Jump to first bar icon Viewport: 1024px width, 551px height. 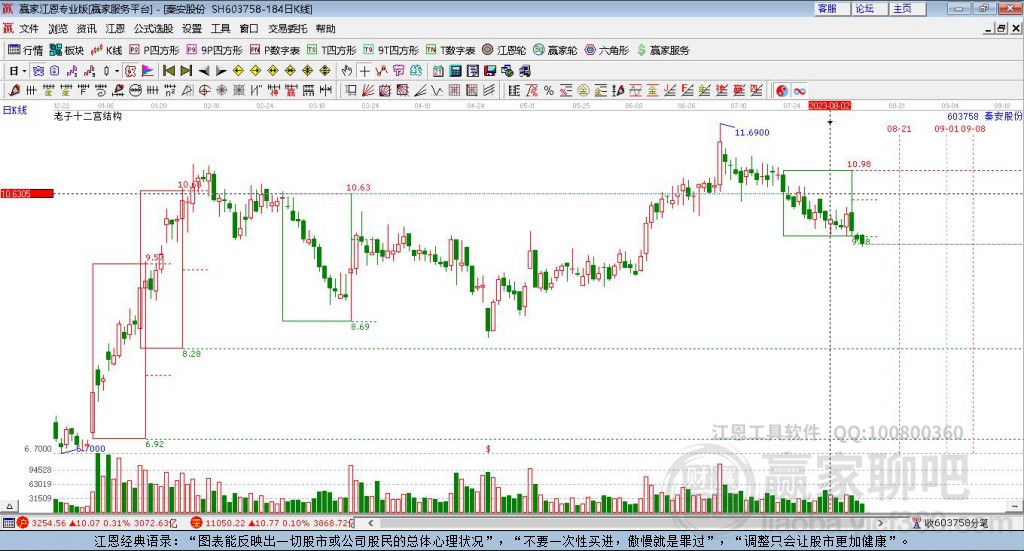(x=168, y=71)
